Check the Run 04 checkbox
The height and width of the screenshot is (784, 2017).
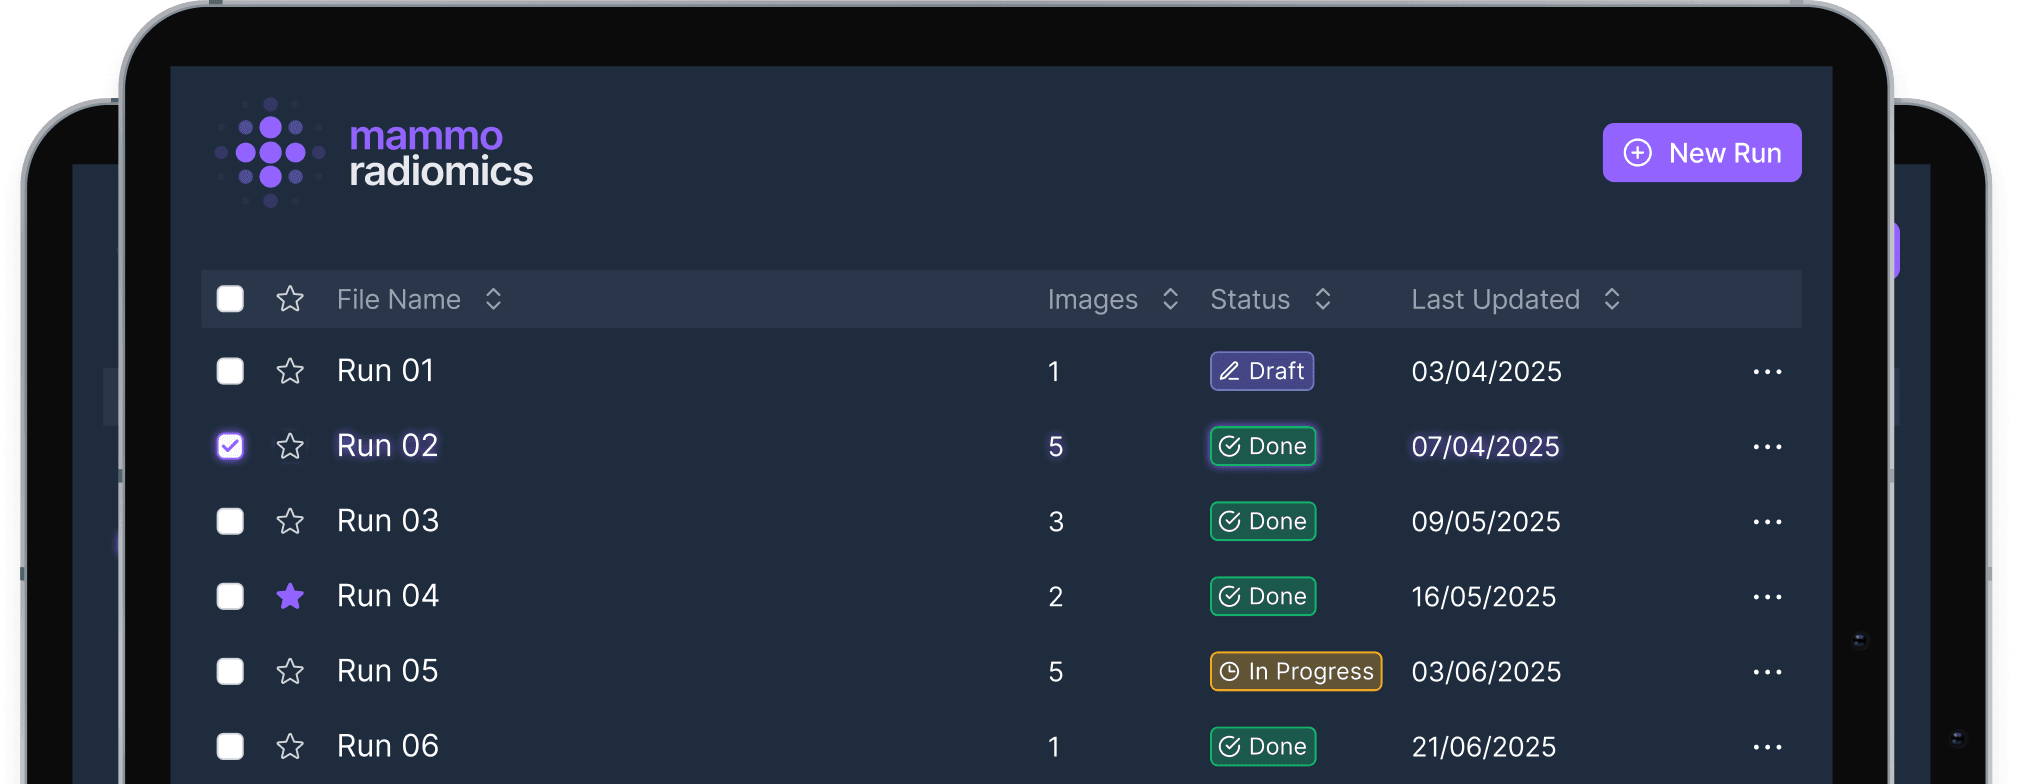tap(230, 596)
